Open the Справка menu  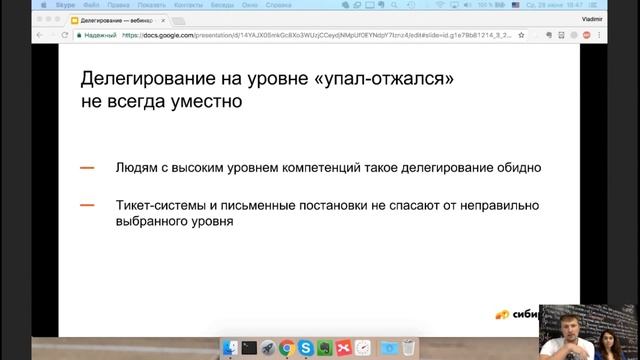coord(278,5)
